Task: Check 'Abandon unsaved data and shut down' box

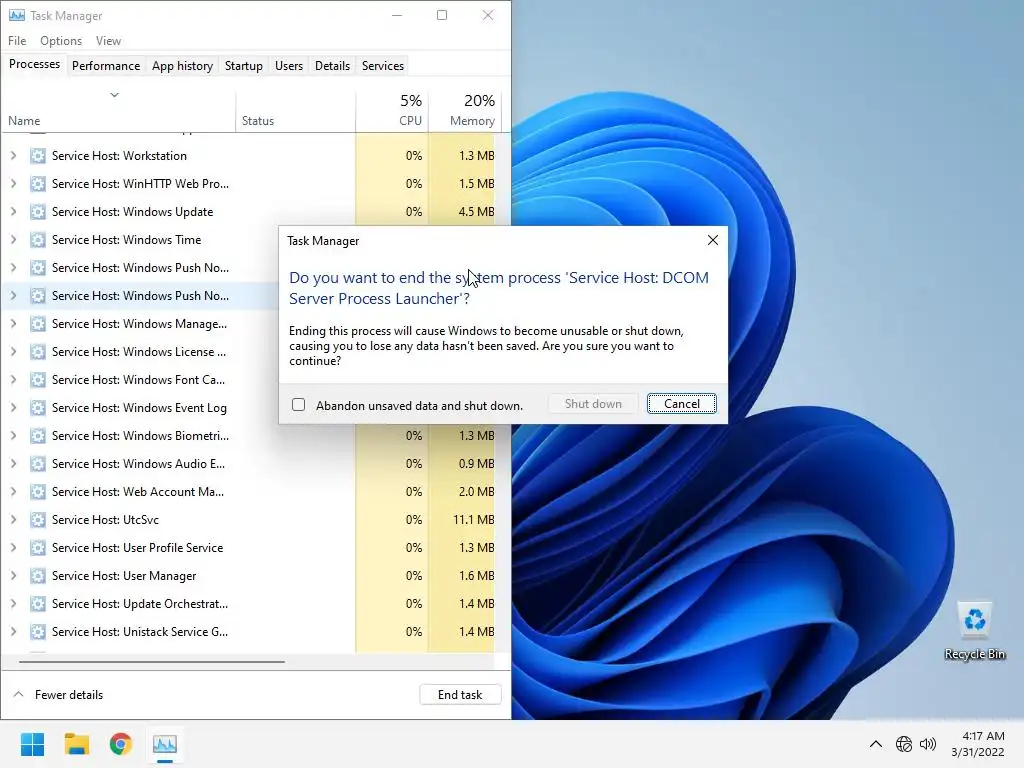Action: tap(298, 405)
